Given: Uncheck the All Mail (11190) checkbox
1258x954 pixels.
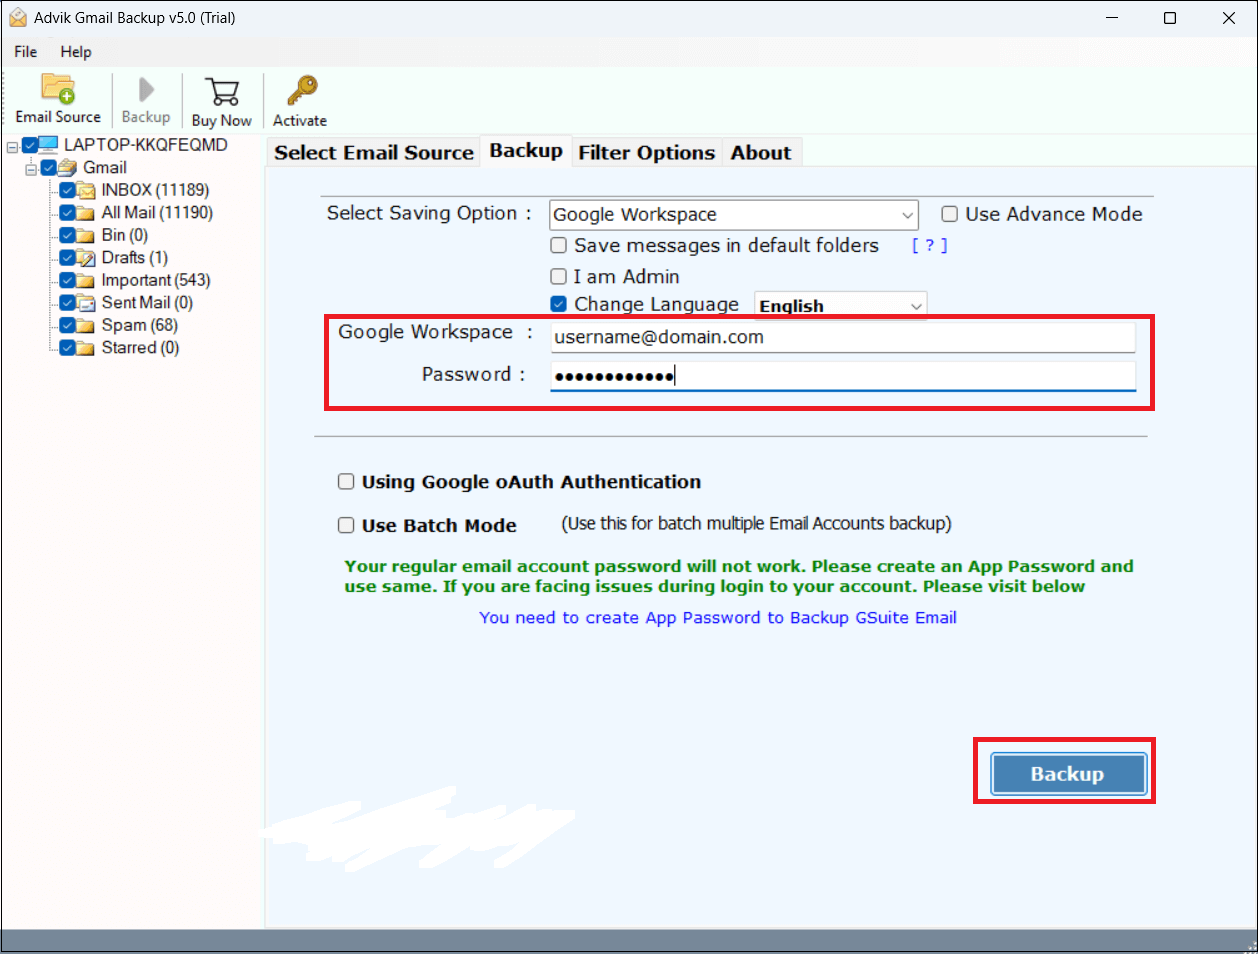Looking at the screenshot, I should point(67,213).
